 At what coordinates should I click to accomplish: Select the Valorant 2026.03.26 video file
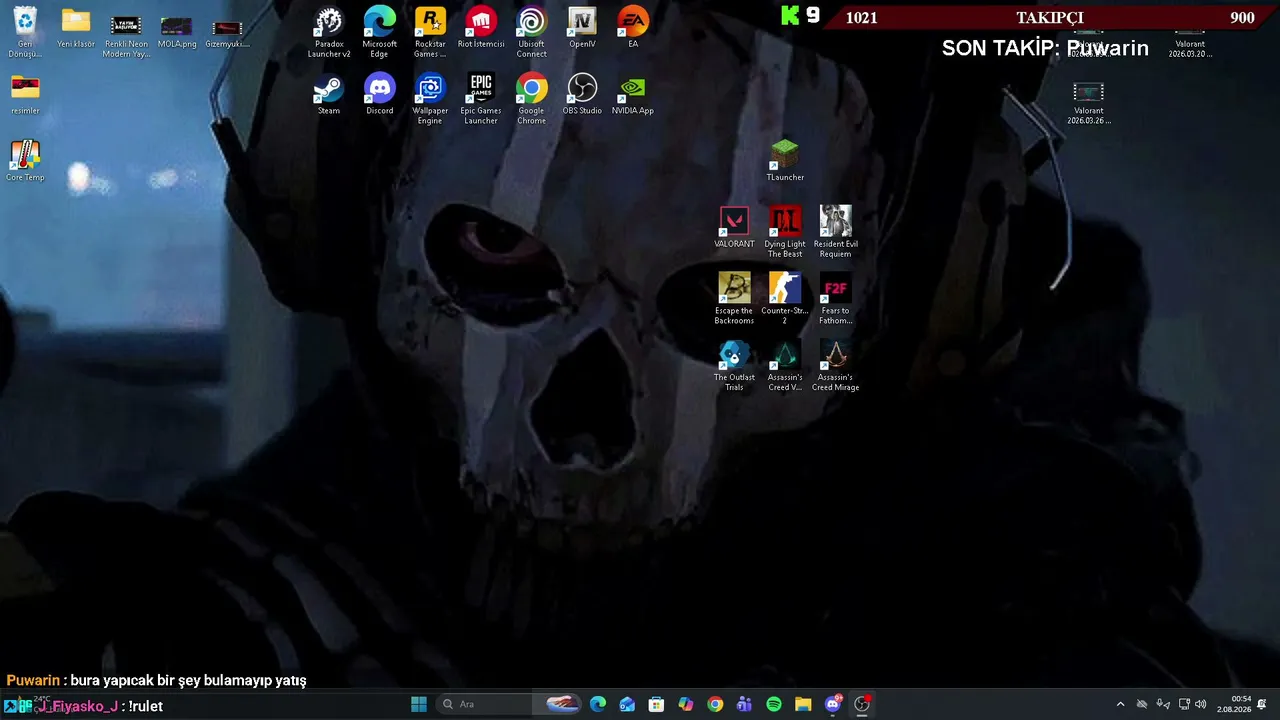[x=1088, y=103]
